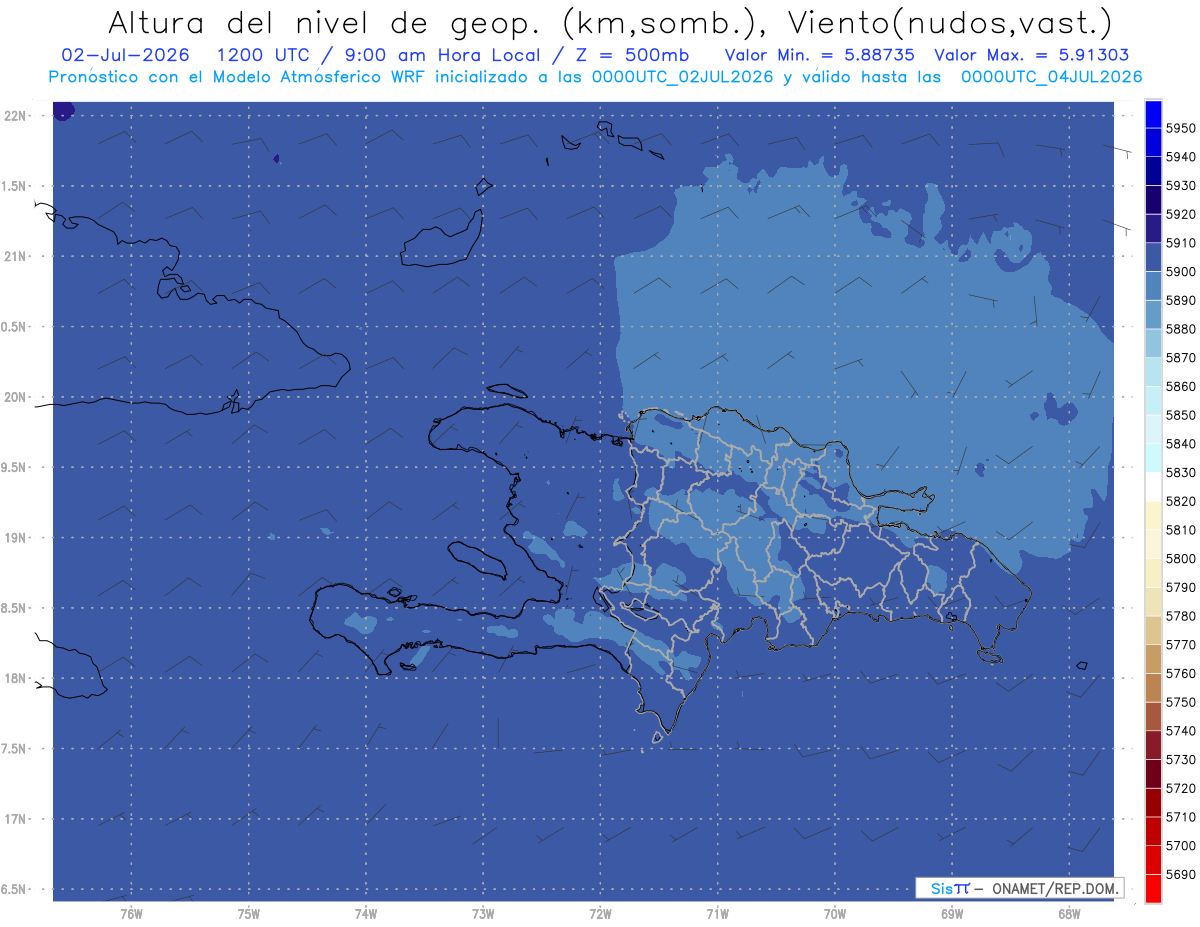Click the '5840' colorbar label
Image resolution: width=1200 pixels, height=927 pixels.
[1180, 444]
